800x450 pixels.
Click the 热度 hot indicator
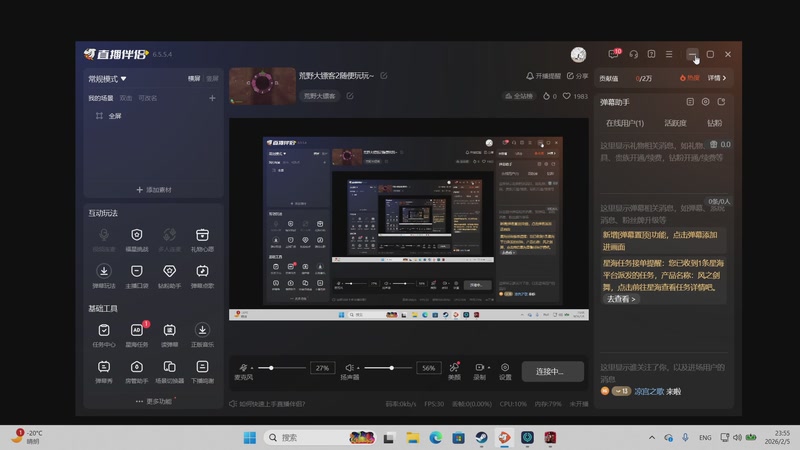click(x=690, y=78)
